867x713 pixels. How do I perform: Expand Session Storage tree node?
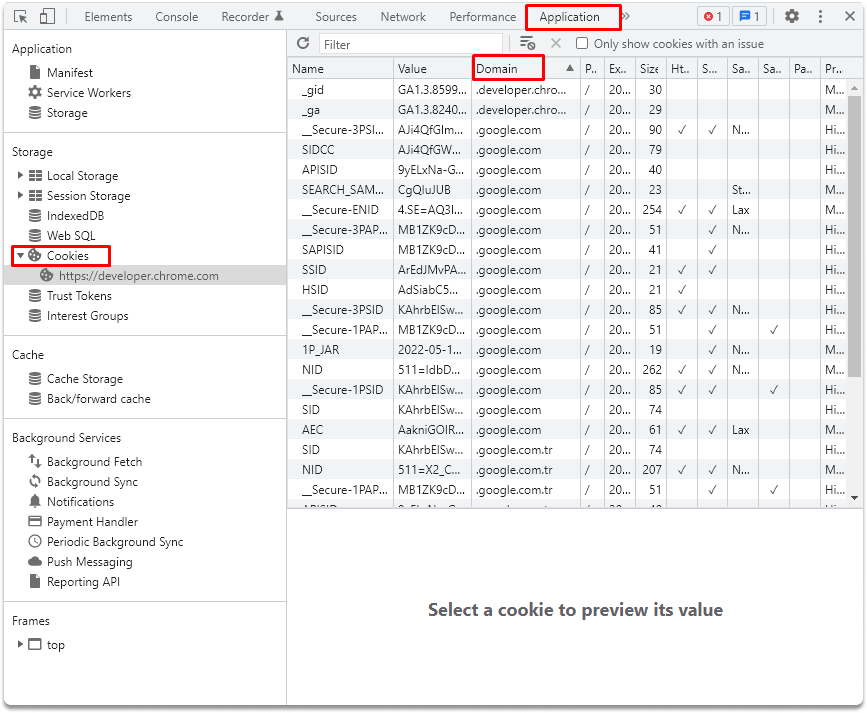(x=20, y=195)
